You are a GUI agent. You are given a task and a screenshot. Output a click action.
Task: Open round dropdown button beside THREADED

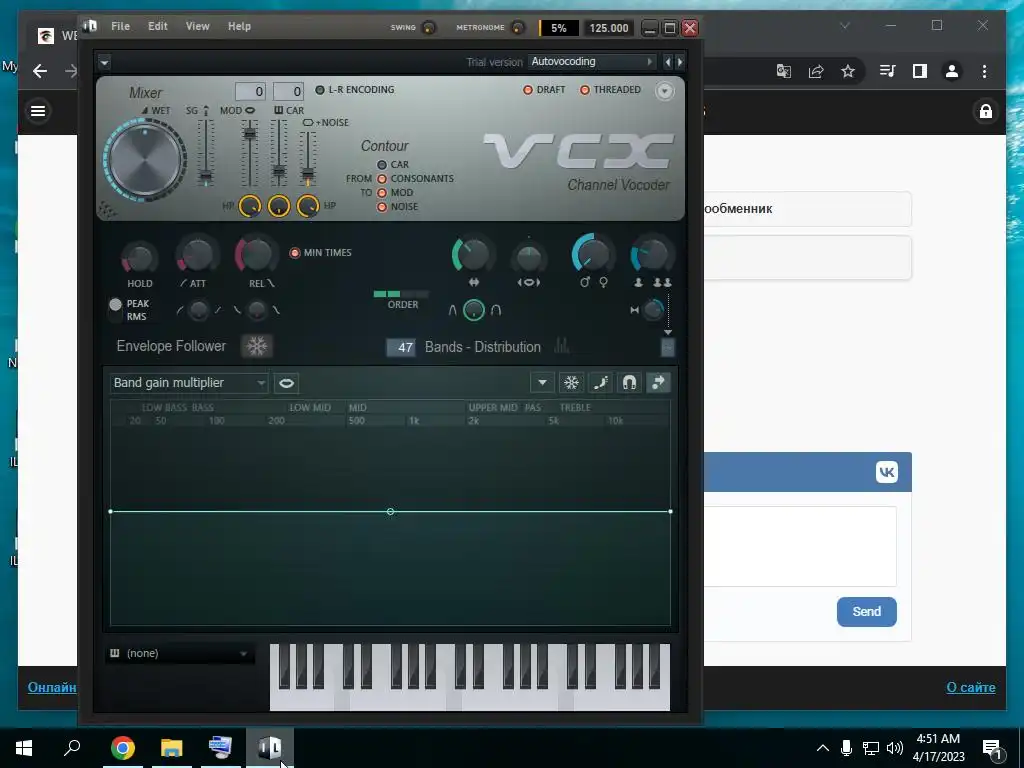point(664,91)
